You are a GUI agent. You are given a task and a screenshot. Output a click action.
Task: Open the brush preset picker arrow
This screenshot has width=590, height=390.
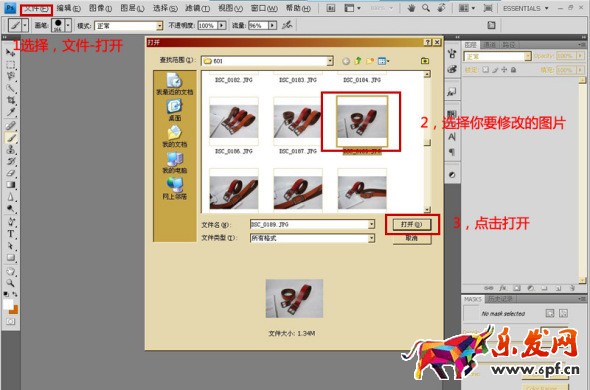[68, 26]
